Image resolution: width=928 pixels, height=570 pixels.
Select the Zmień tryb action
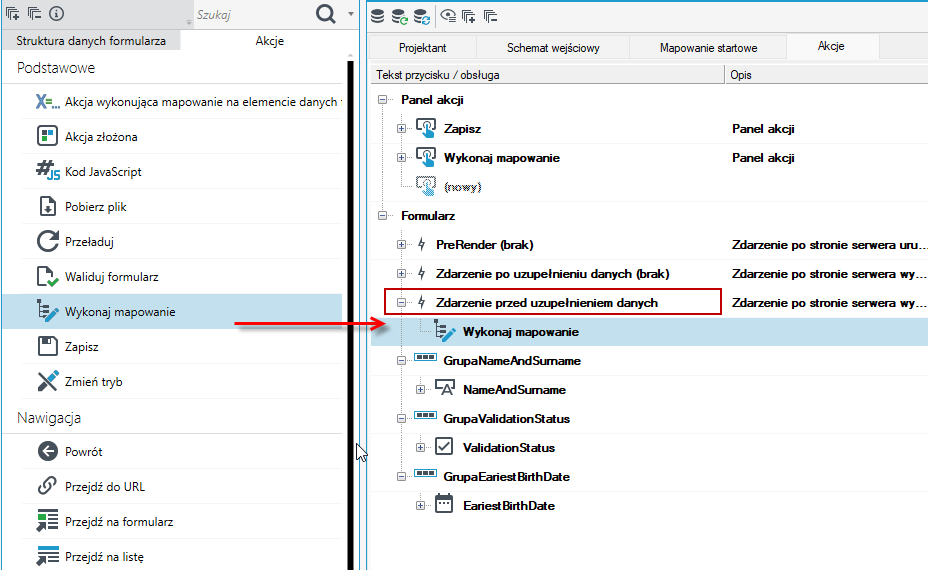click(182, 381)
